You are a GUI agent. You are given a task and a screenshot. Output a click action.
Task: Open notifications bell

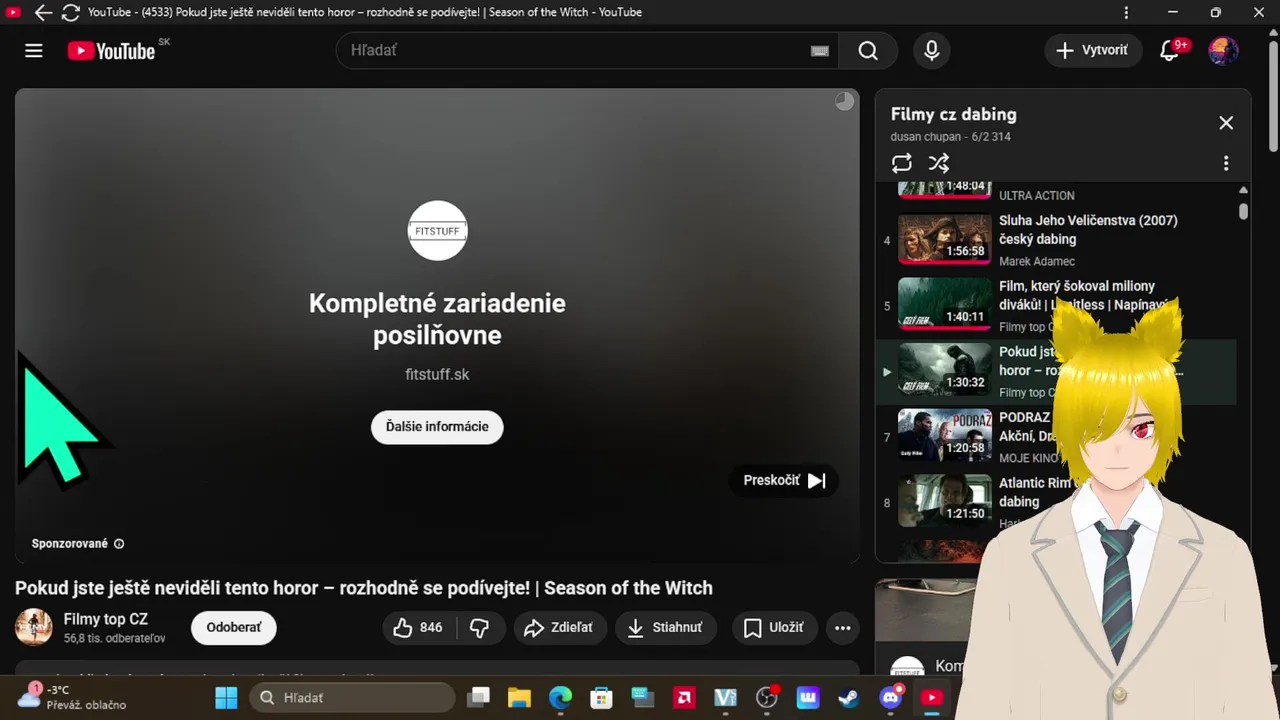click(x=1169, y=51)
